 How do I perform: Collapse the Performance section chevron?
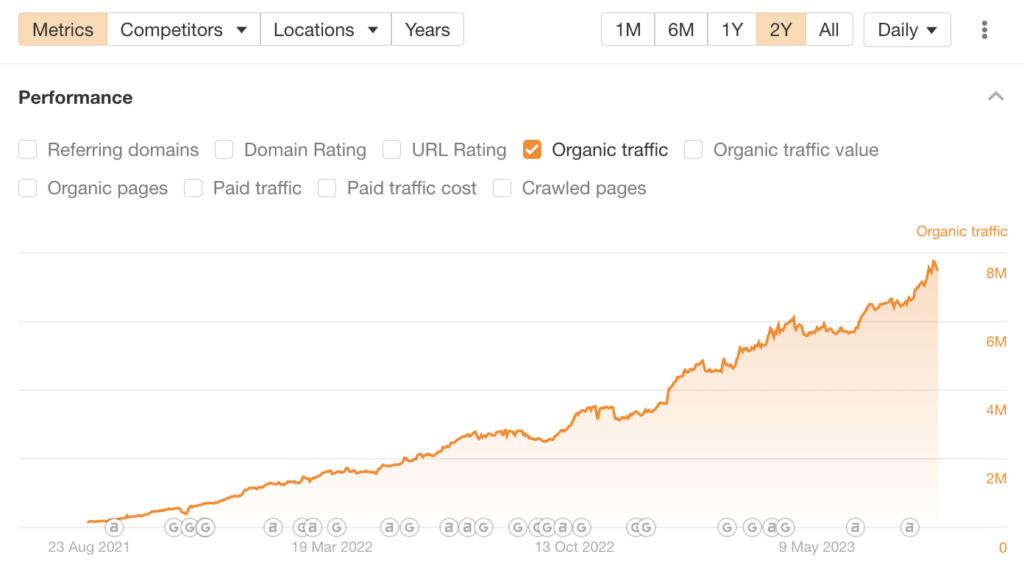[x=995, y=97]
